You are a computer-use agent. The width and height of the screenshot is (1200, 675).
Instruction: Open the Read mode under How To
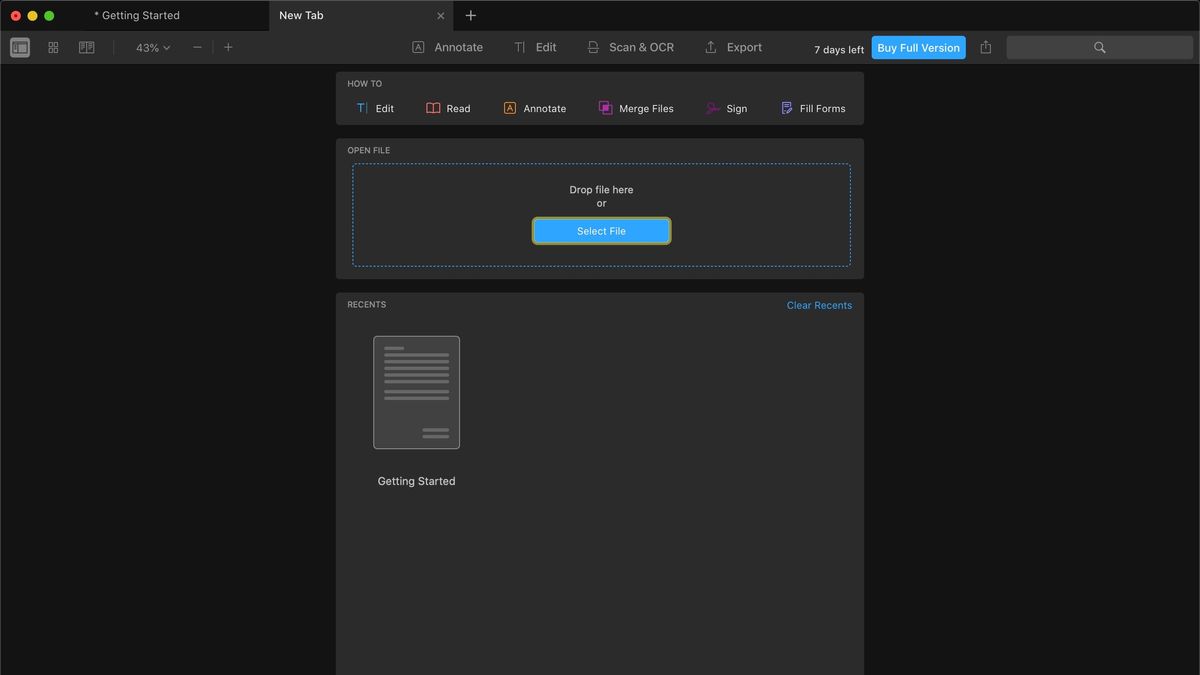(448, 108)
